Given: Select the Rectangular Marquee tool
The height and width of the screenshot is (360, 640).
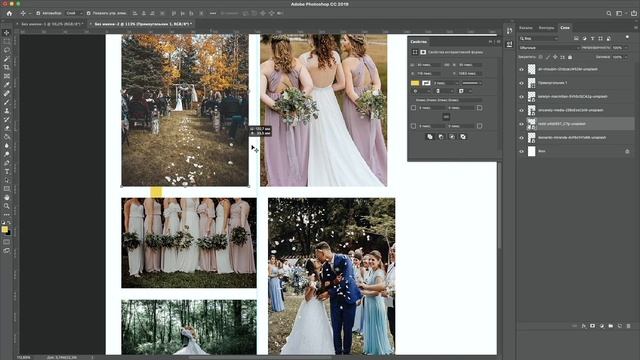Looking at the screenshot, I should tap(7, 41).
